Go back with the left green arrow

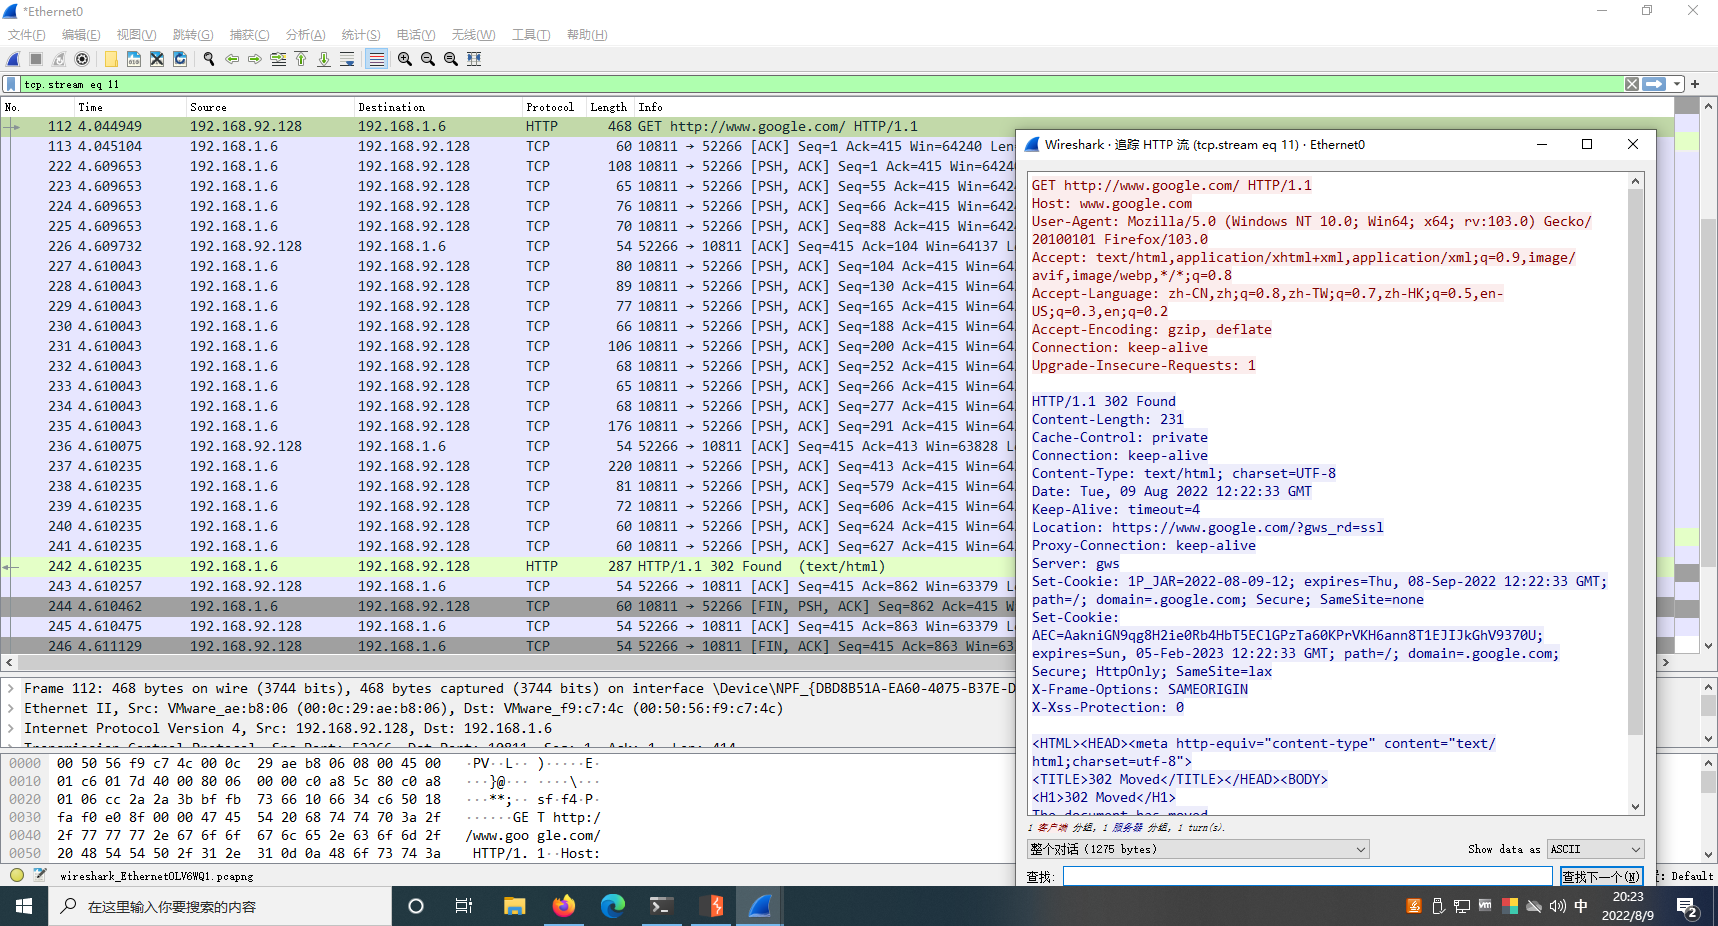tap(232, 59)
